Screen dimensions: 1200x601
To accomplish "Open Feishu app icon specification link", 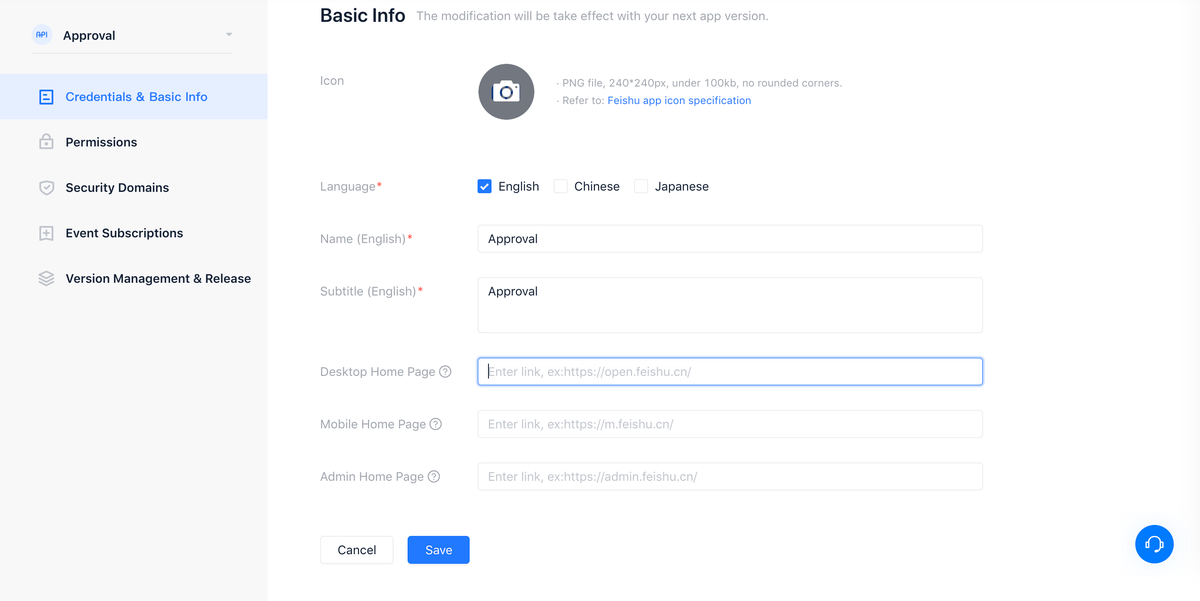I will point(679,101).
